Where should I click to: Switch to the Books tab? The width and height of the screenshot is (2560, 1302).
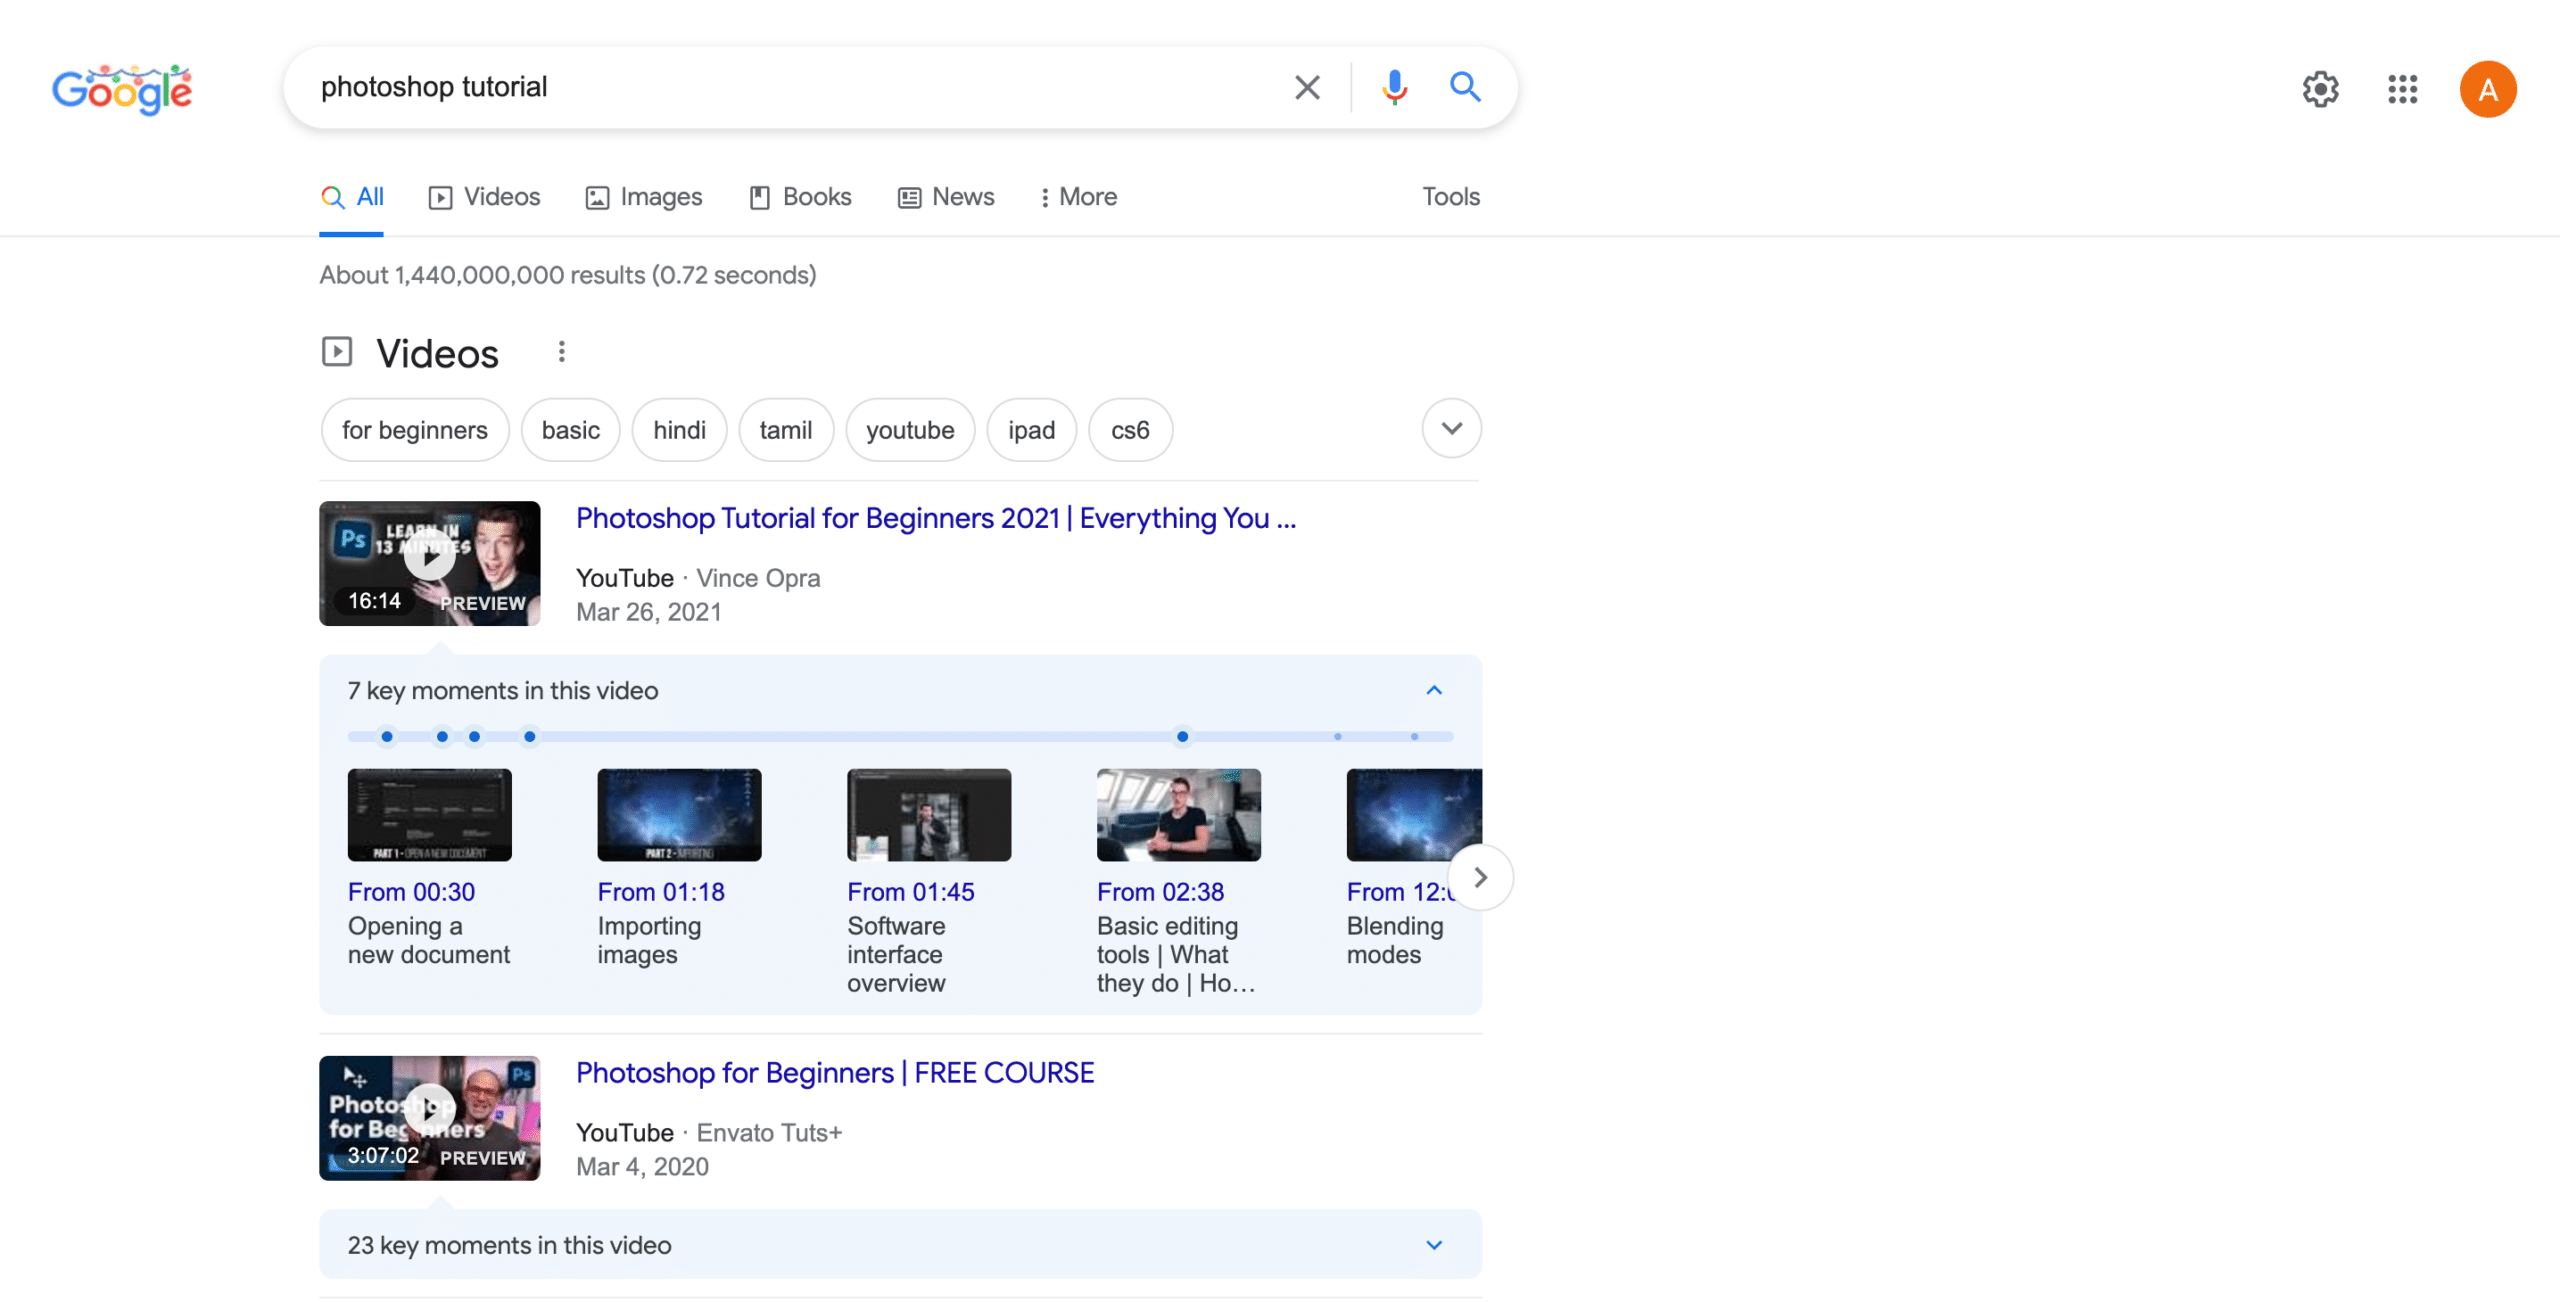800,197
